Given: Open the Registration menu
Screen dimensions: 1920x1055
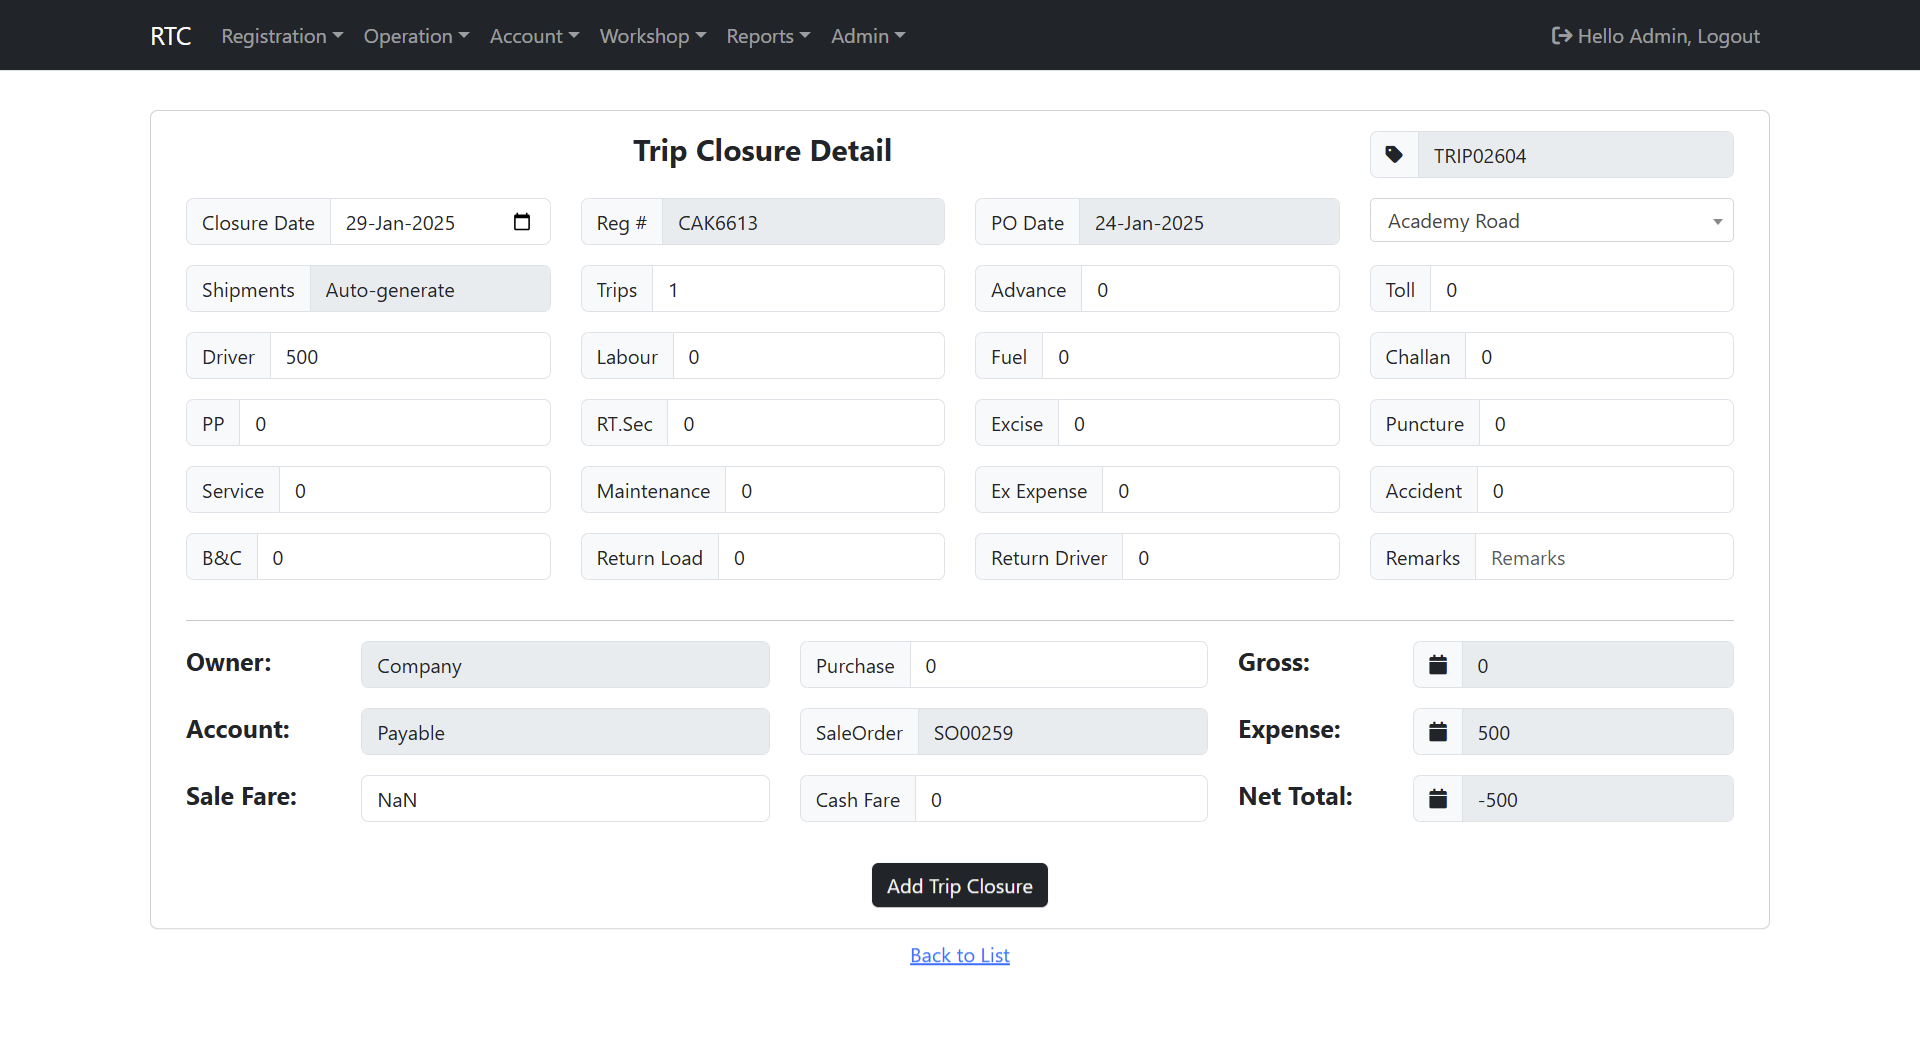Looking at the screenshot, I should [x=282, y=36].
